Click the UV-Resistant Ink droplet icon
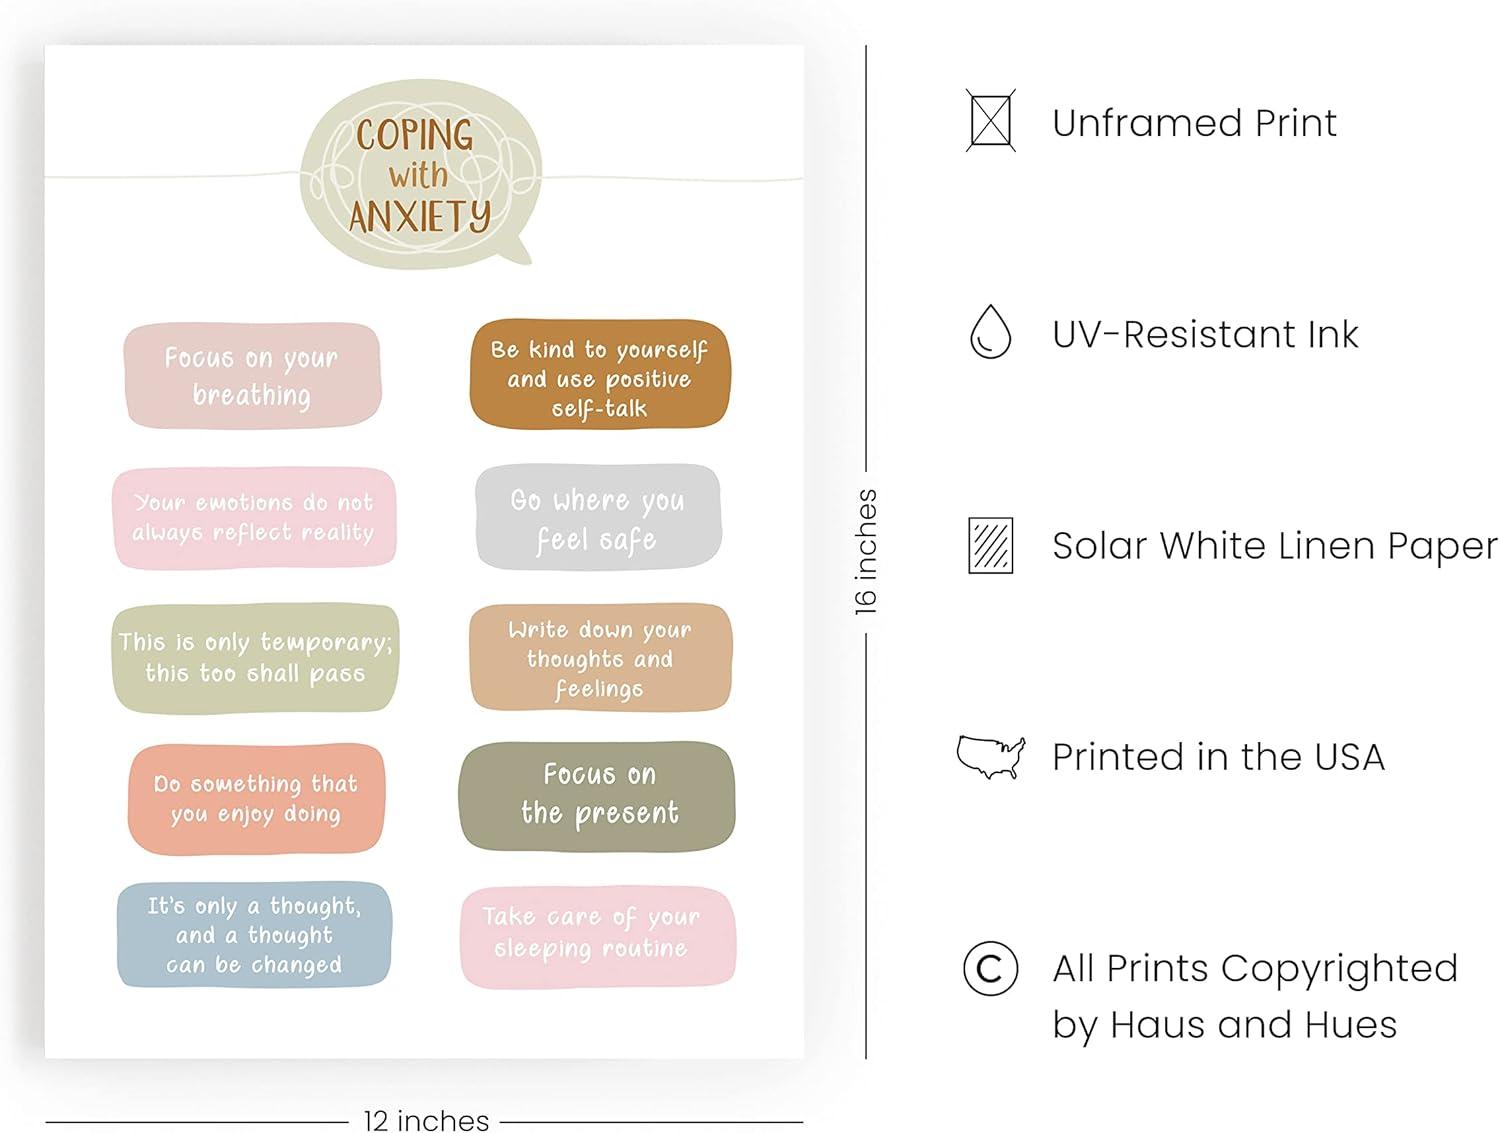 990,332
